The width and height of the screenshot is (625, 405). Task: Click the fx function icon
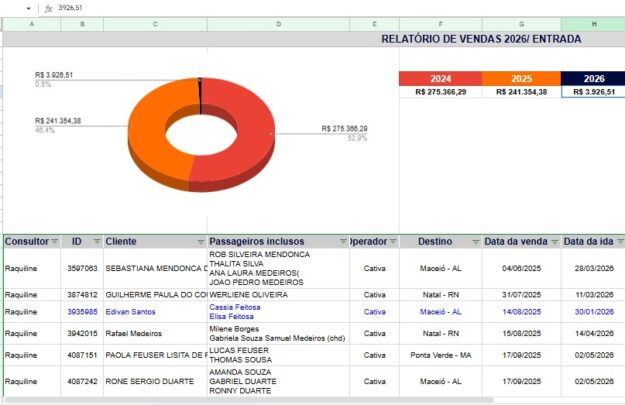point(47,7)
